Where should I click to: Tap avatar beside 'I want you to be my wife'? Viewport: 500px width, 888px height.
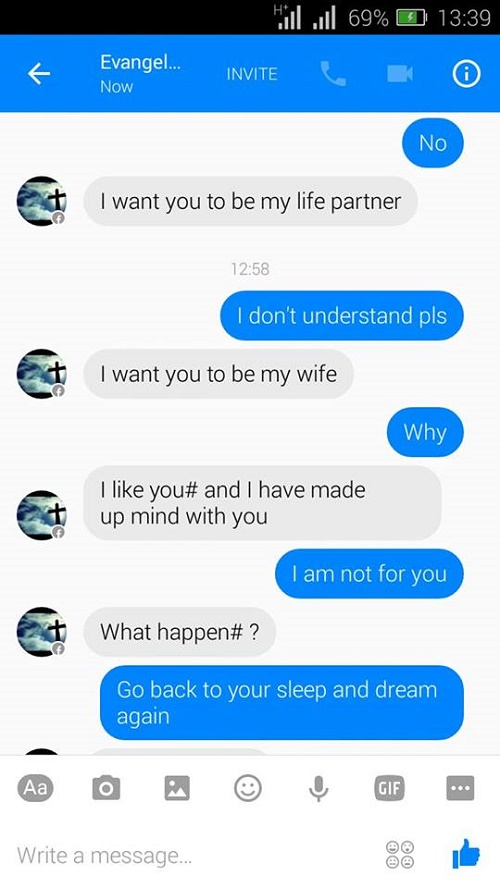click(42, 374)
